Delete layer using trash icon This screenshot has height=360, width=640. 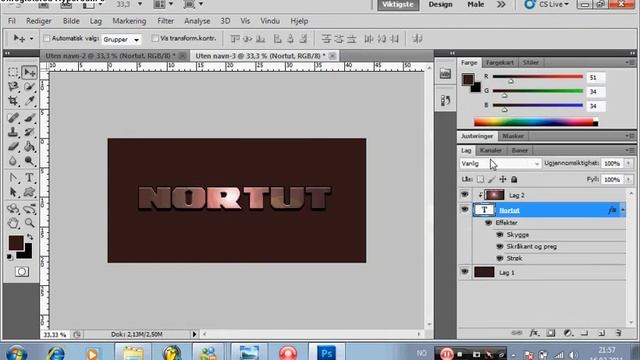(618, 333)
